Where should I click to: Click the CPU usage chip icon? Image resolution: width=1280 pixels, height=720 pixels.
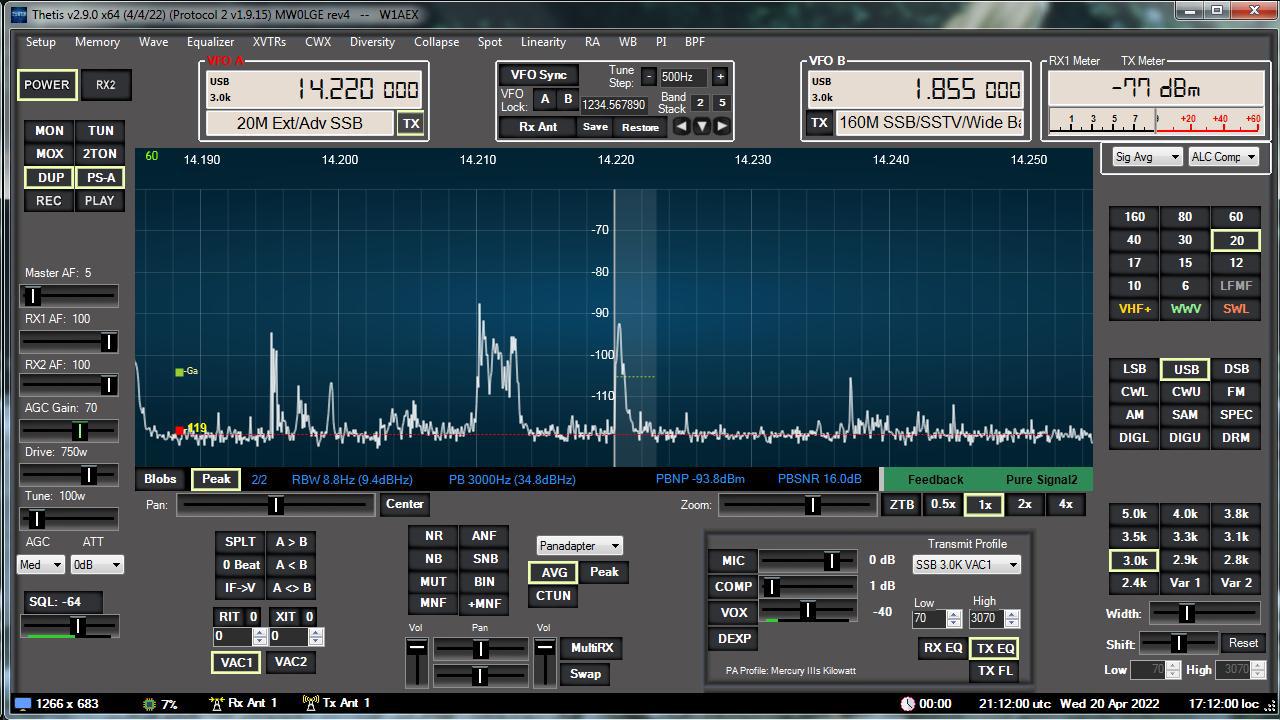click(150, 704)
